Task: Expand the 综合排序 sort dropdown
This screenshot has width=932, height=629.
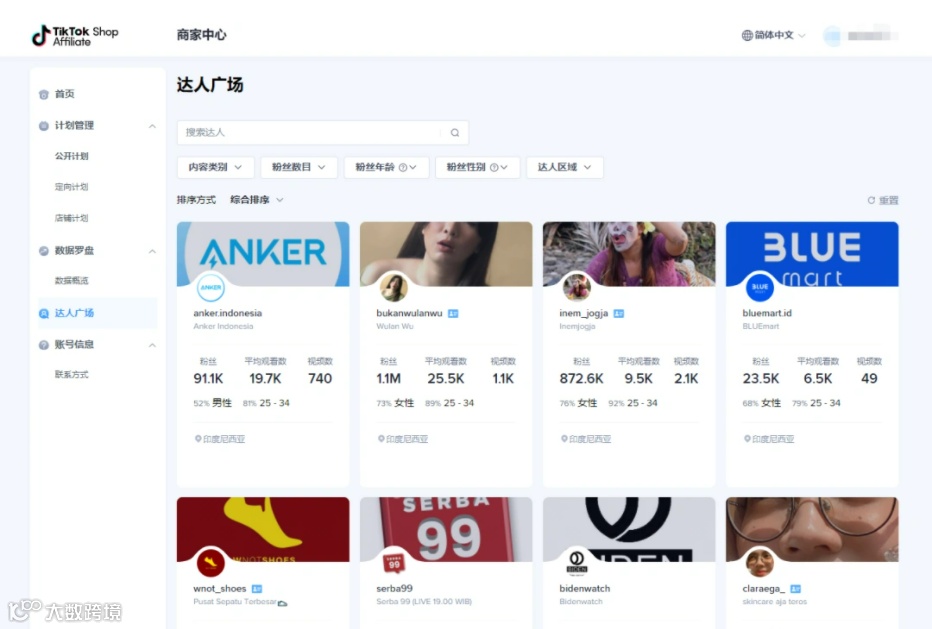Action: click(x=257, y=200)
